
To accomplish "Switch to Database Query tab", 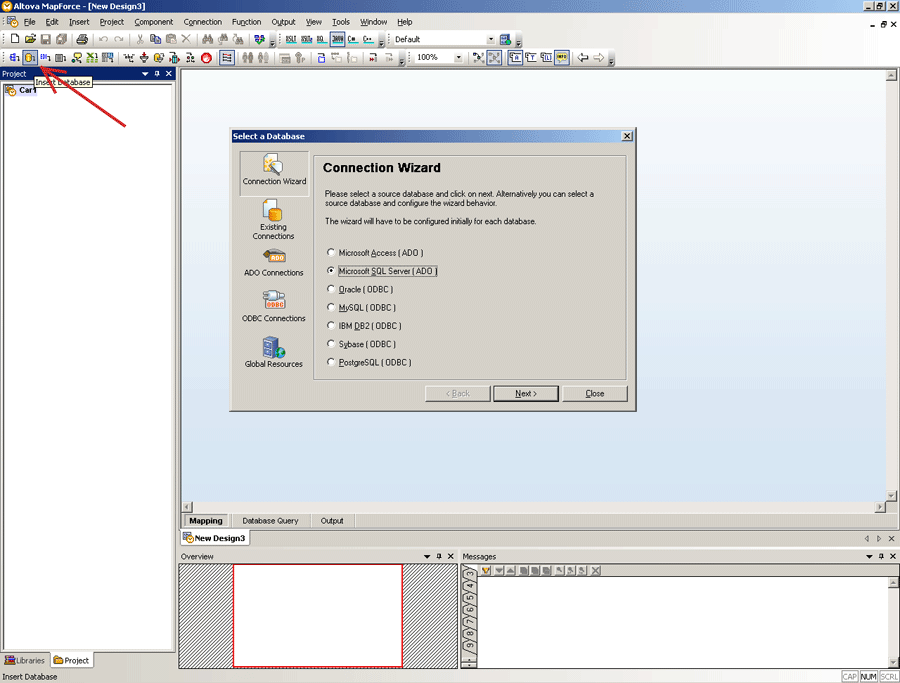I will [270, 521].
